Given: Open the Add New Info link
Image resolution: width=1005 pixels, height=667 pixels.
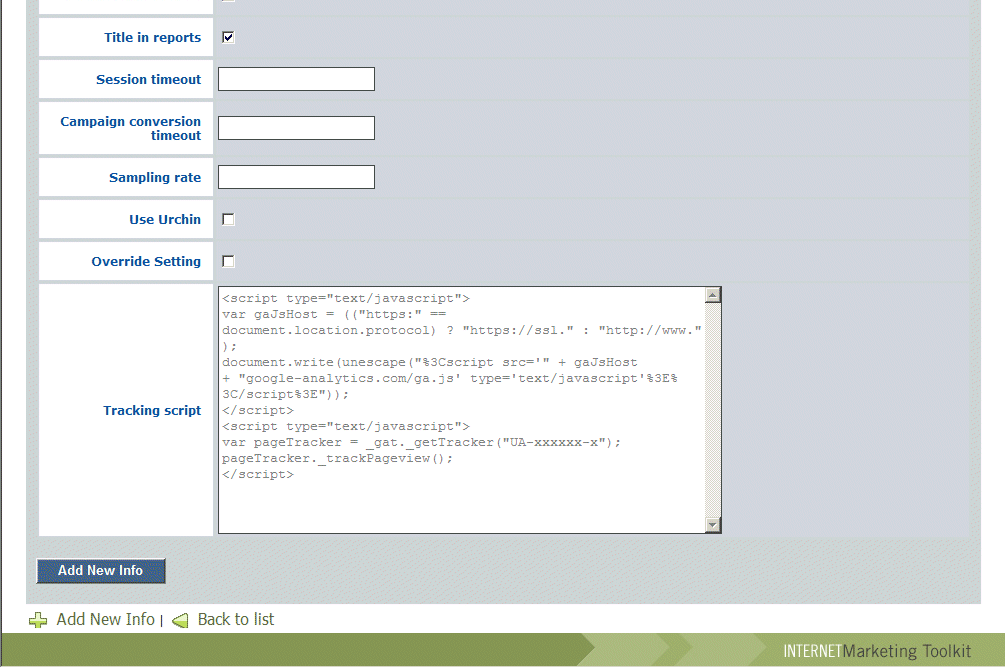Looking at the screenshot, I should 105,620.
